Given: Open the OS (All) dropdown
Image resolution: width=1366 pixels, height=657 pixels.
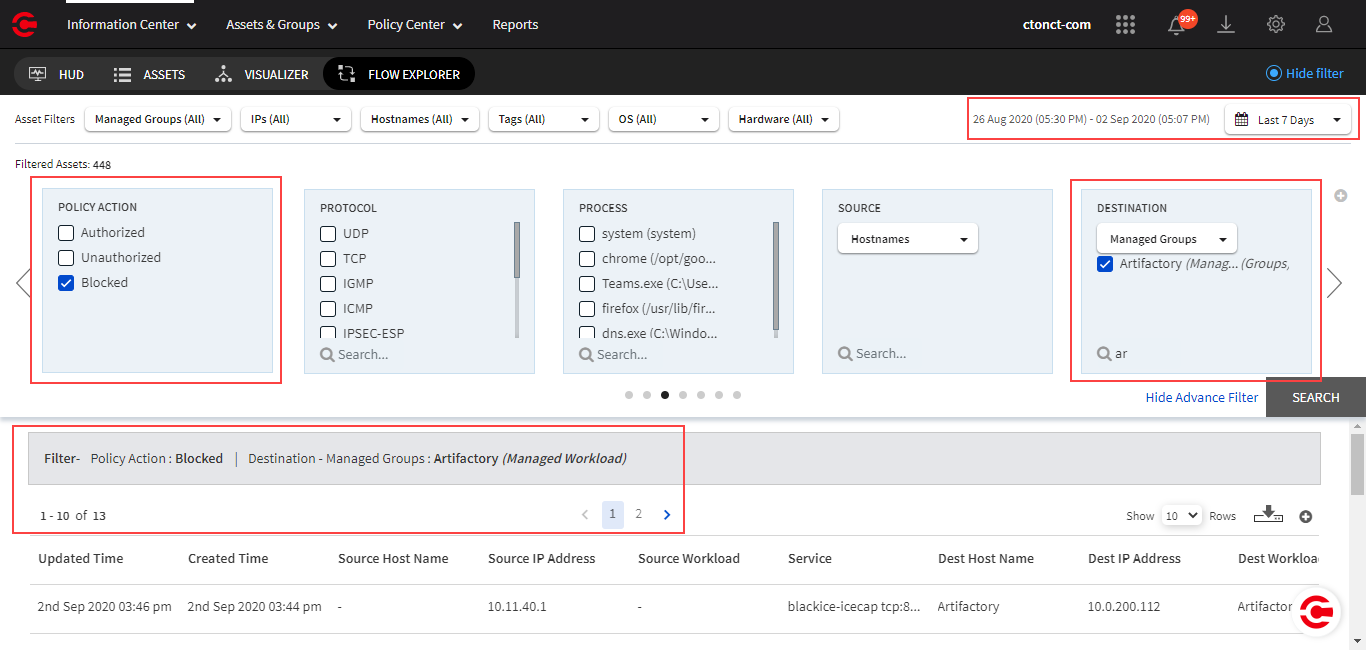Looking at the screenshot, I should (x=664, y=119).
